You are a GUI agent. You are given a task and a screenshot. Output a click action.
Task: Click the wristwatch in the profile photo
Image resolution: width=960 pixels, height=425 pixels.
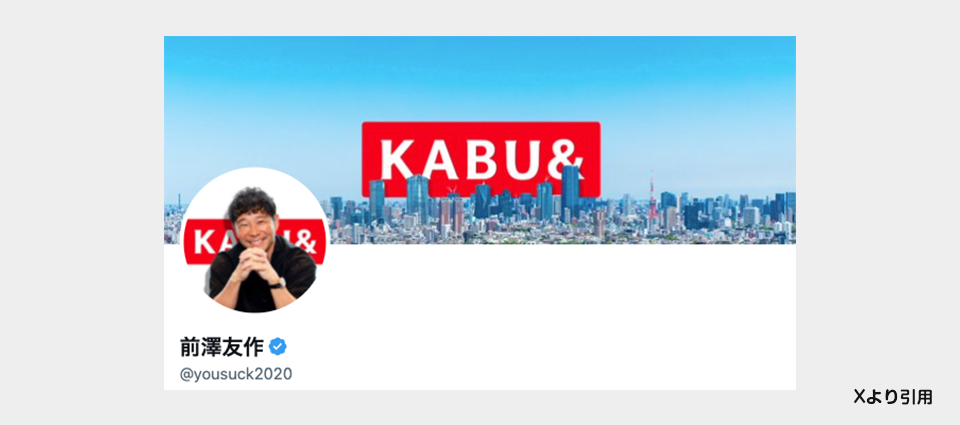click(x=278, y=282)
